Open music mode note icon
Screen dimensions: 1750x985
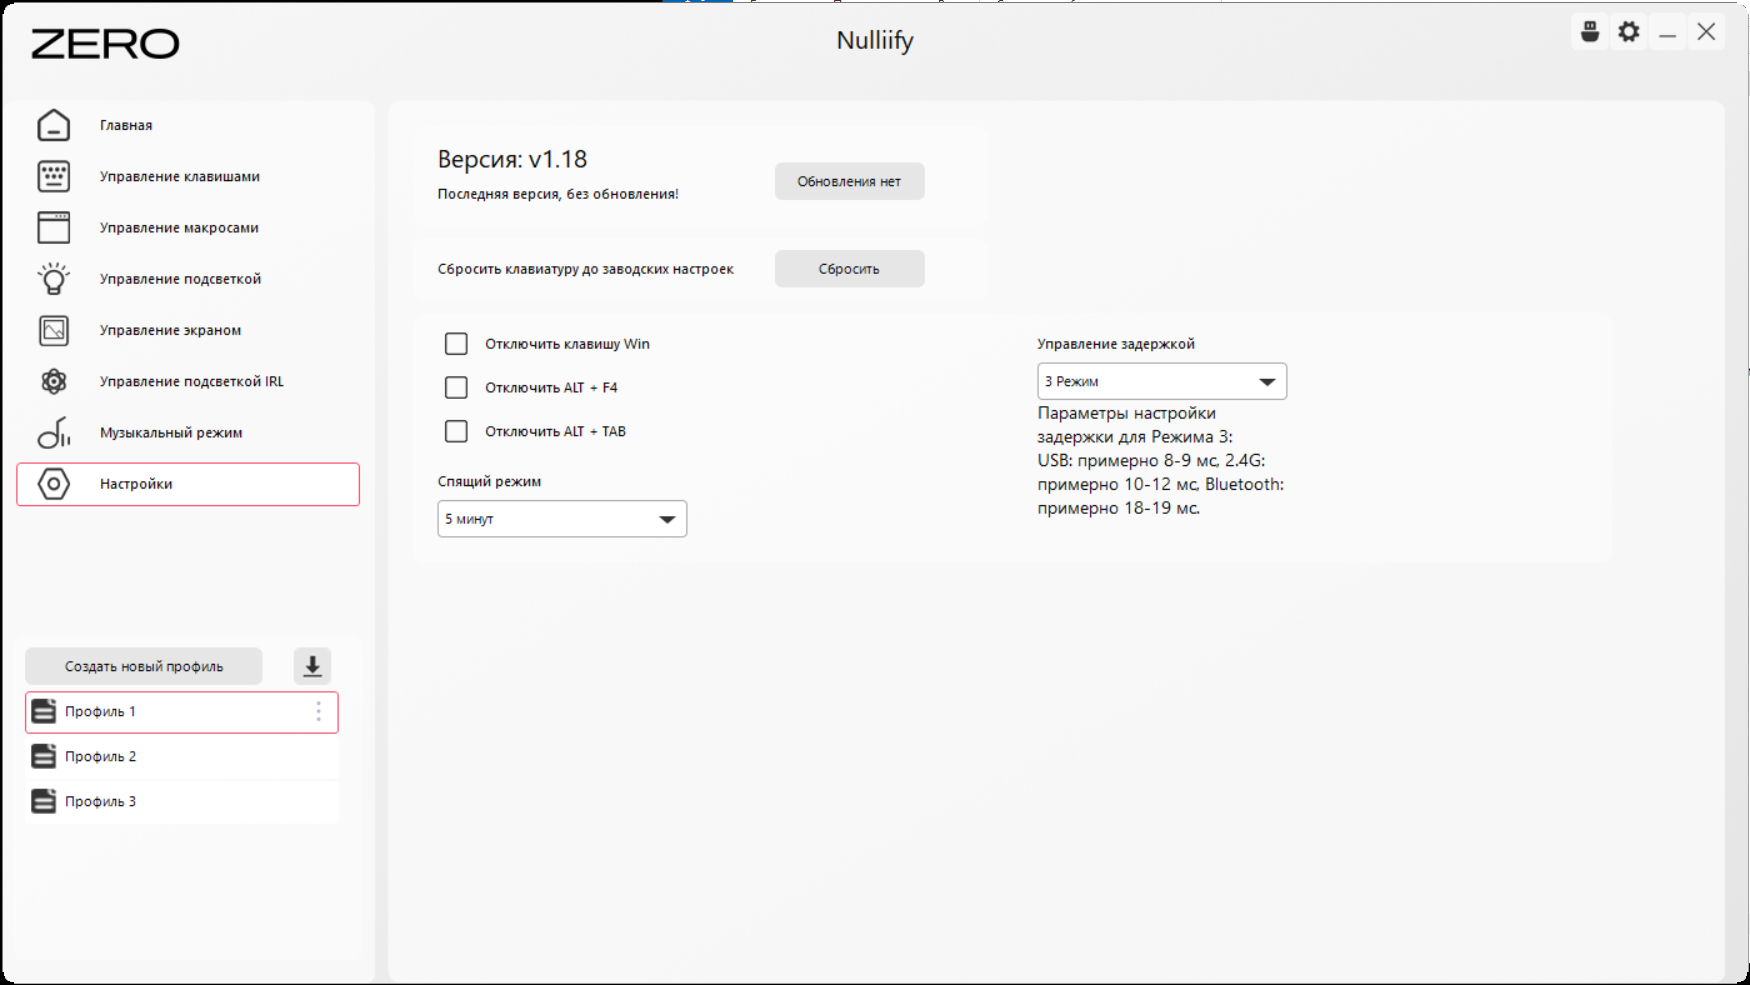coord(54,433)
